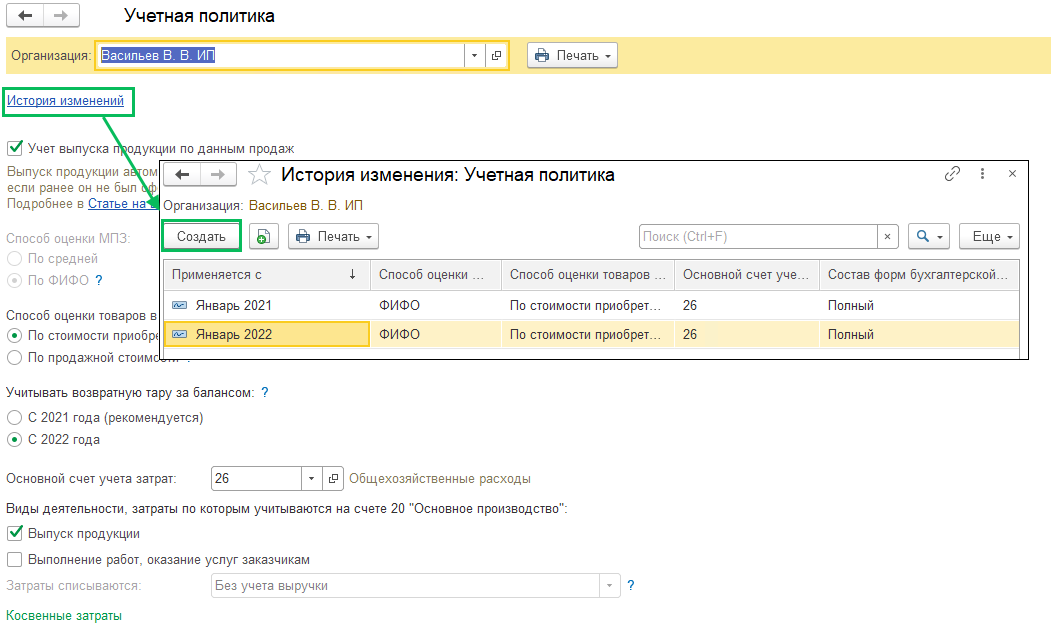The width and height of the screenshot is (1051, 625).
Task: Open magnifier search options dropdown
Action: pos(928,237)
